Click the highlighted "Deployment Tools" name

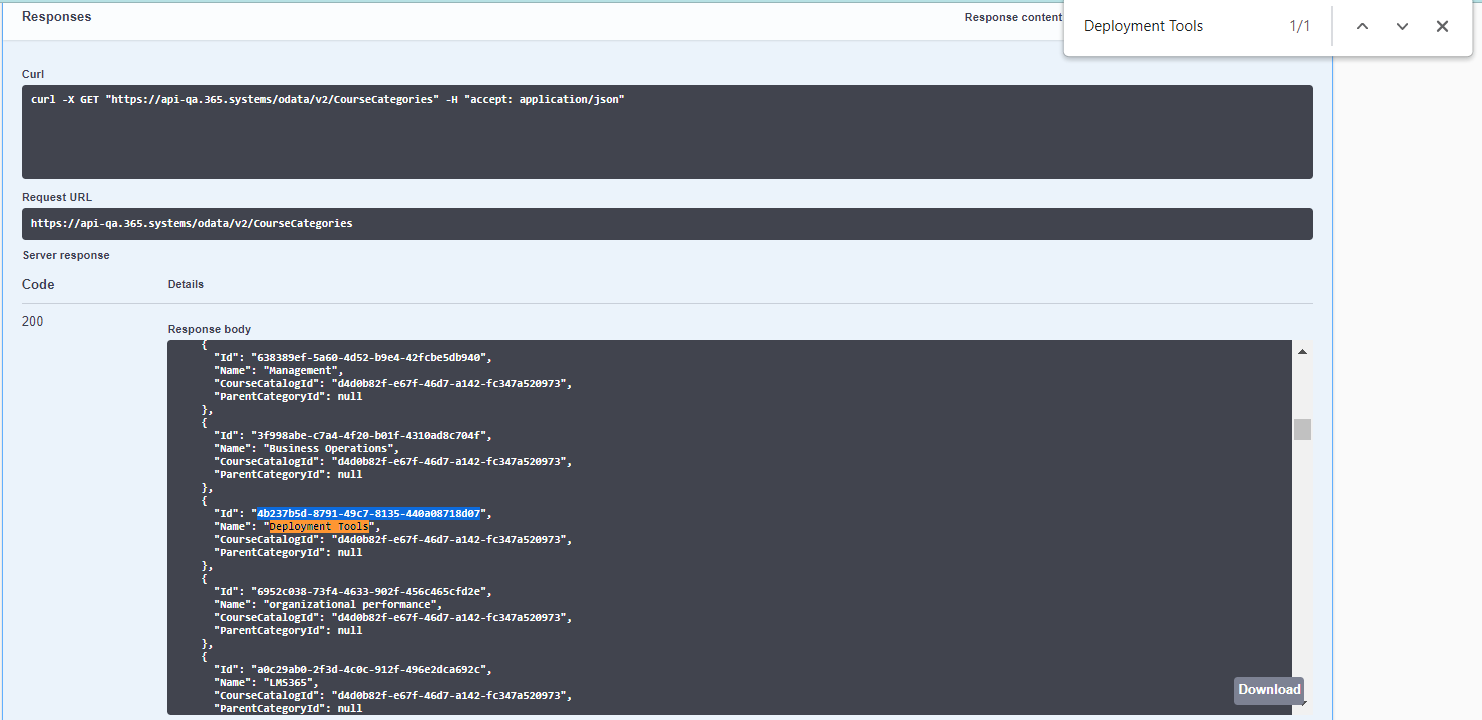[319, 527]
